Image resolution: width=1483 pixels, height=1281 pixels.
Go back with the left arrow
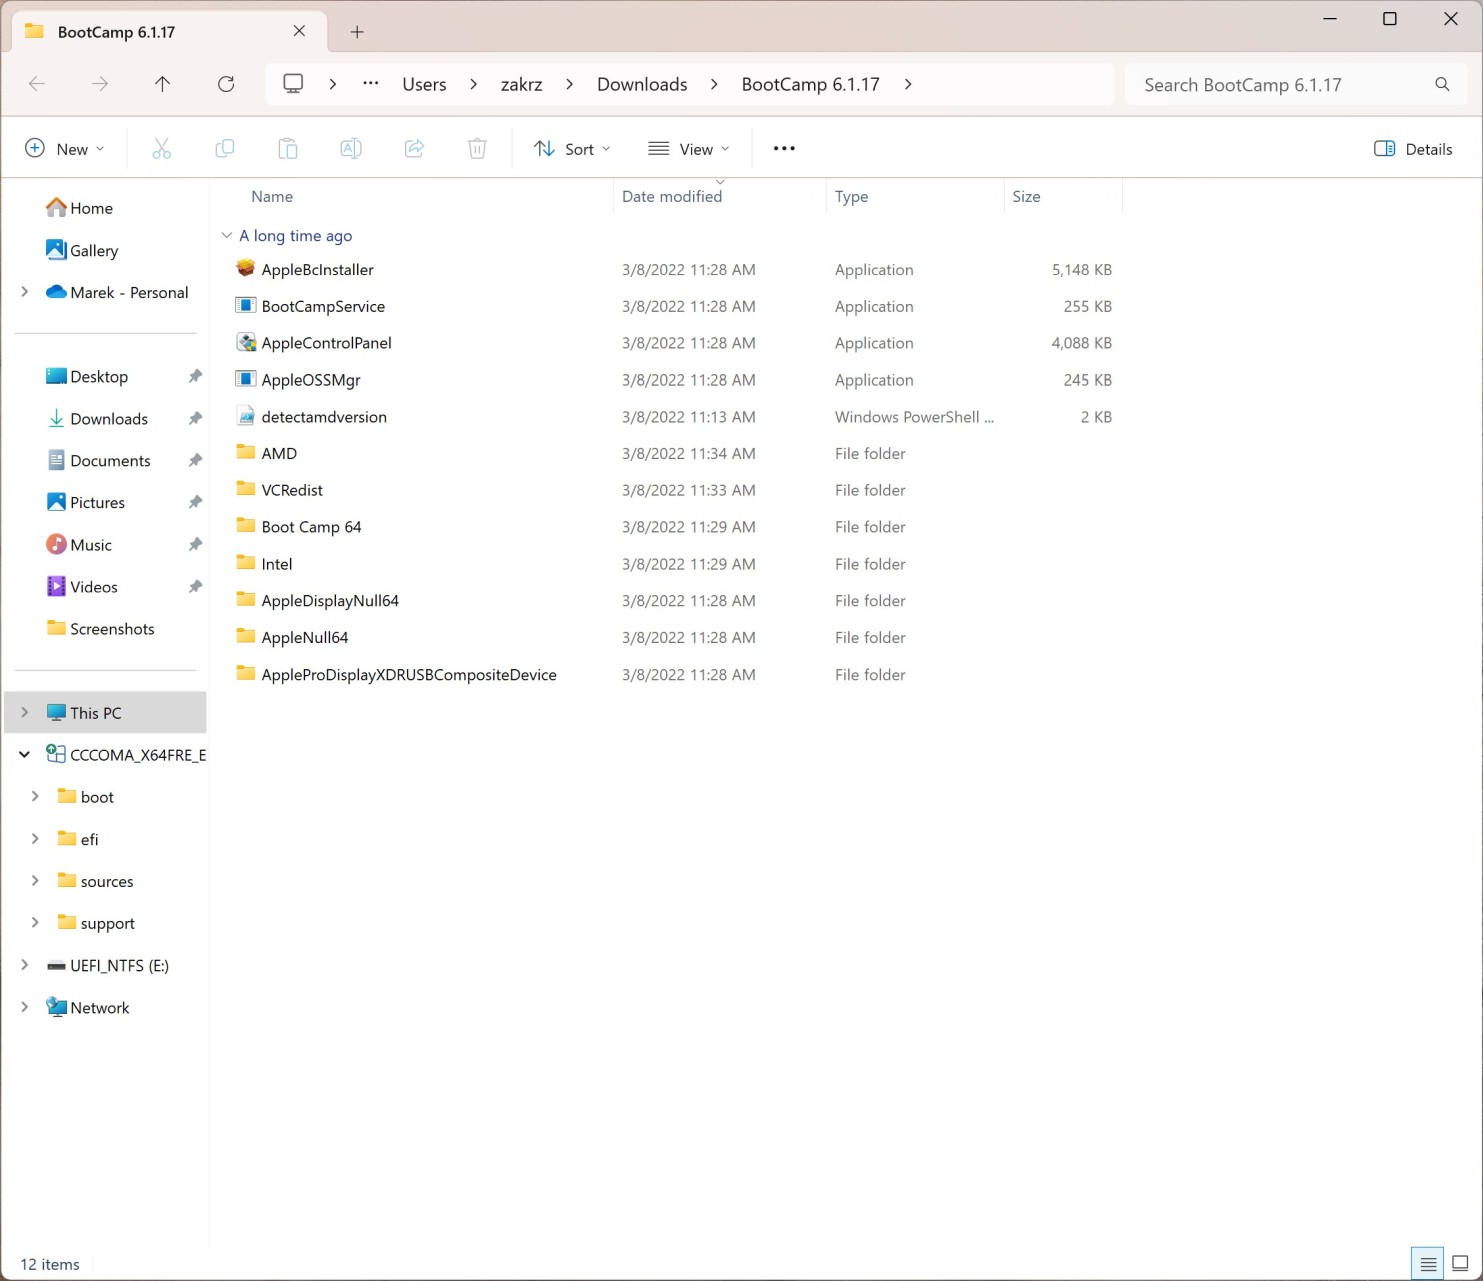tap(37, 84)
